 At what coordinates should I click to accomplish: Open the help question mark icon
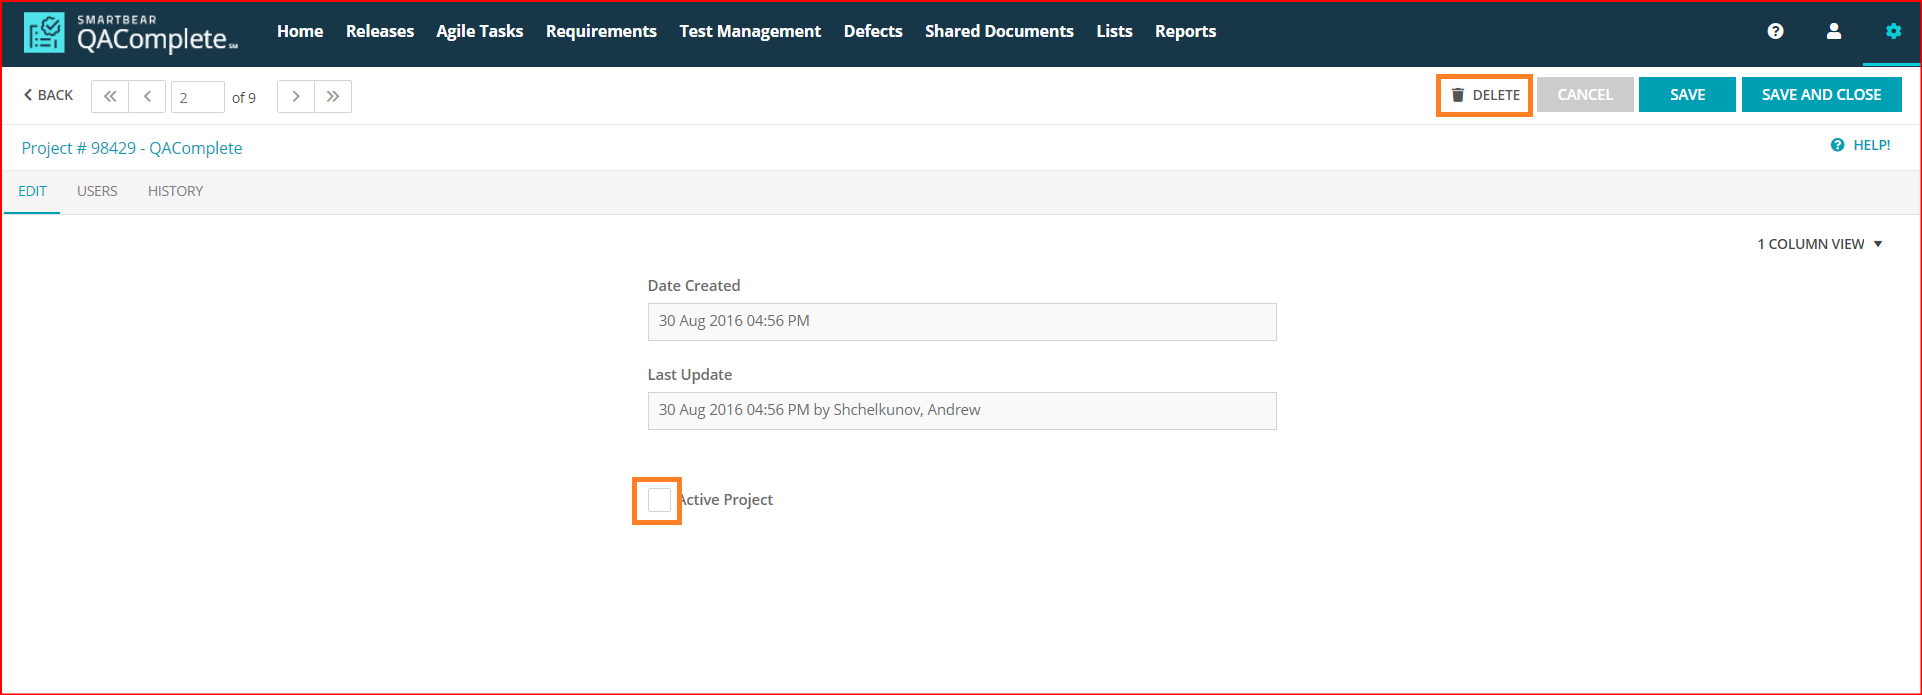pos(1775,31)
